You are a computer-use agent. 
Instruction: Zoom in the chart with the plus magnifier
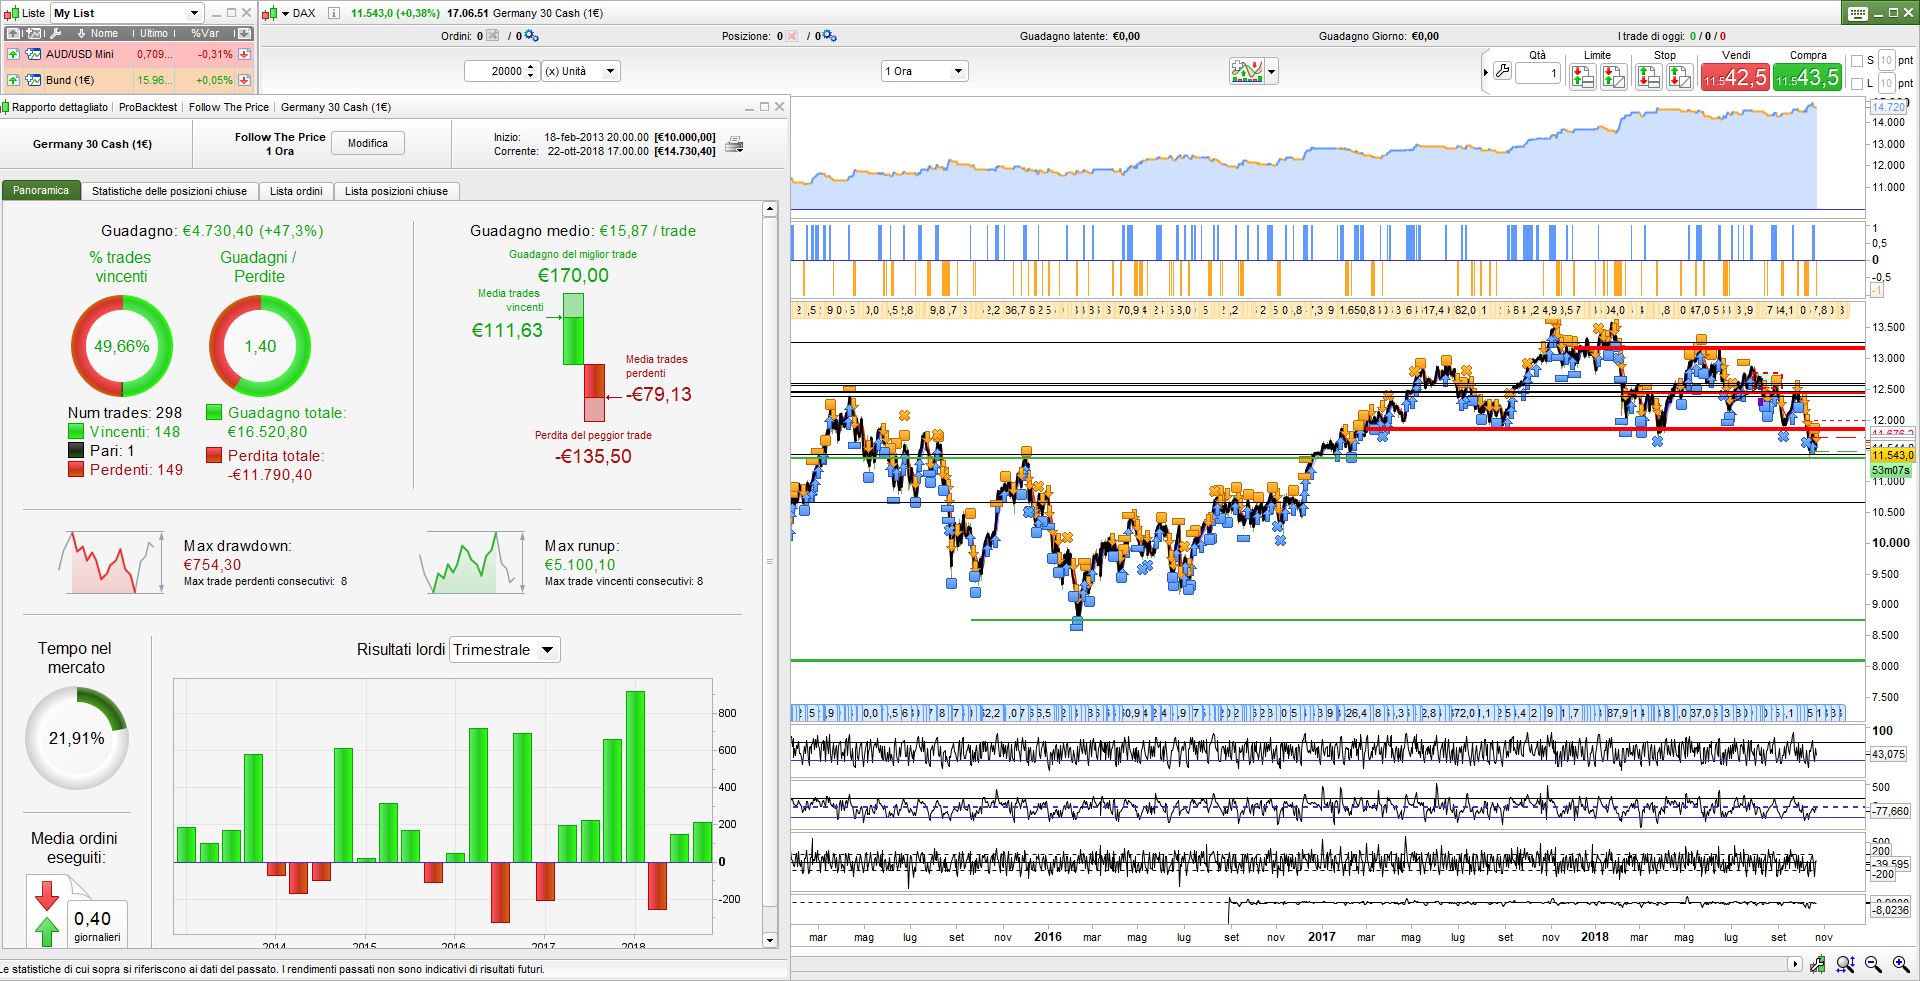[1901, 964]
